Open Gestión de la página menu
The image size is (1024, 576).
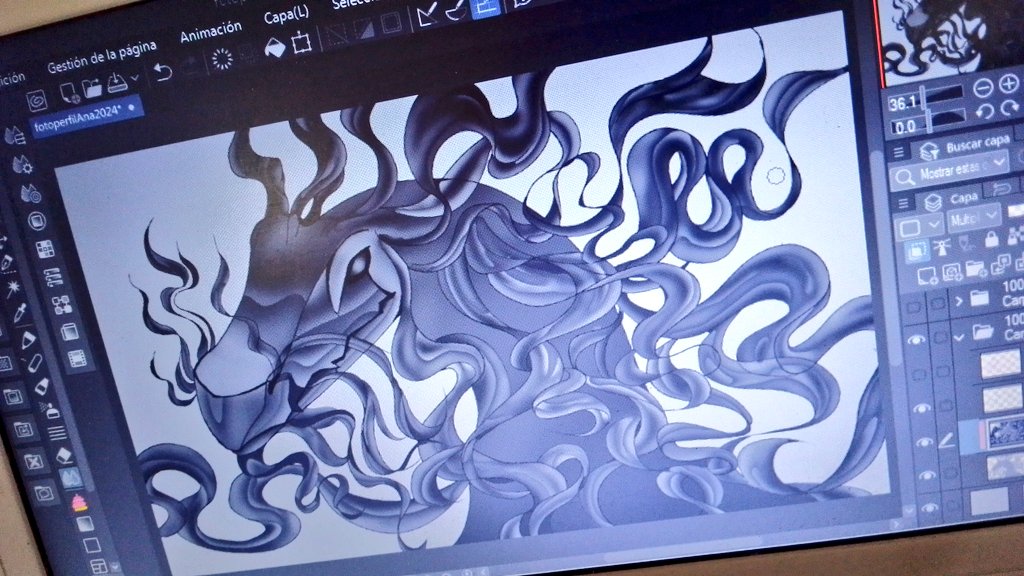102,56
